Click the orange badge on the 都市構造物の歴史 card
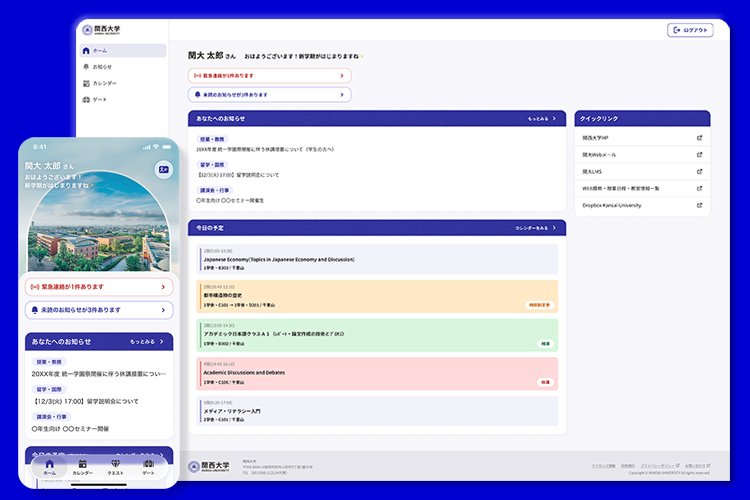 pos(539,305)
